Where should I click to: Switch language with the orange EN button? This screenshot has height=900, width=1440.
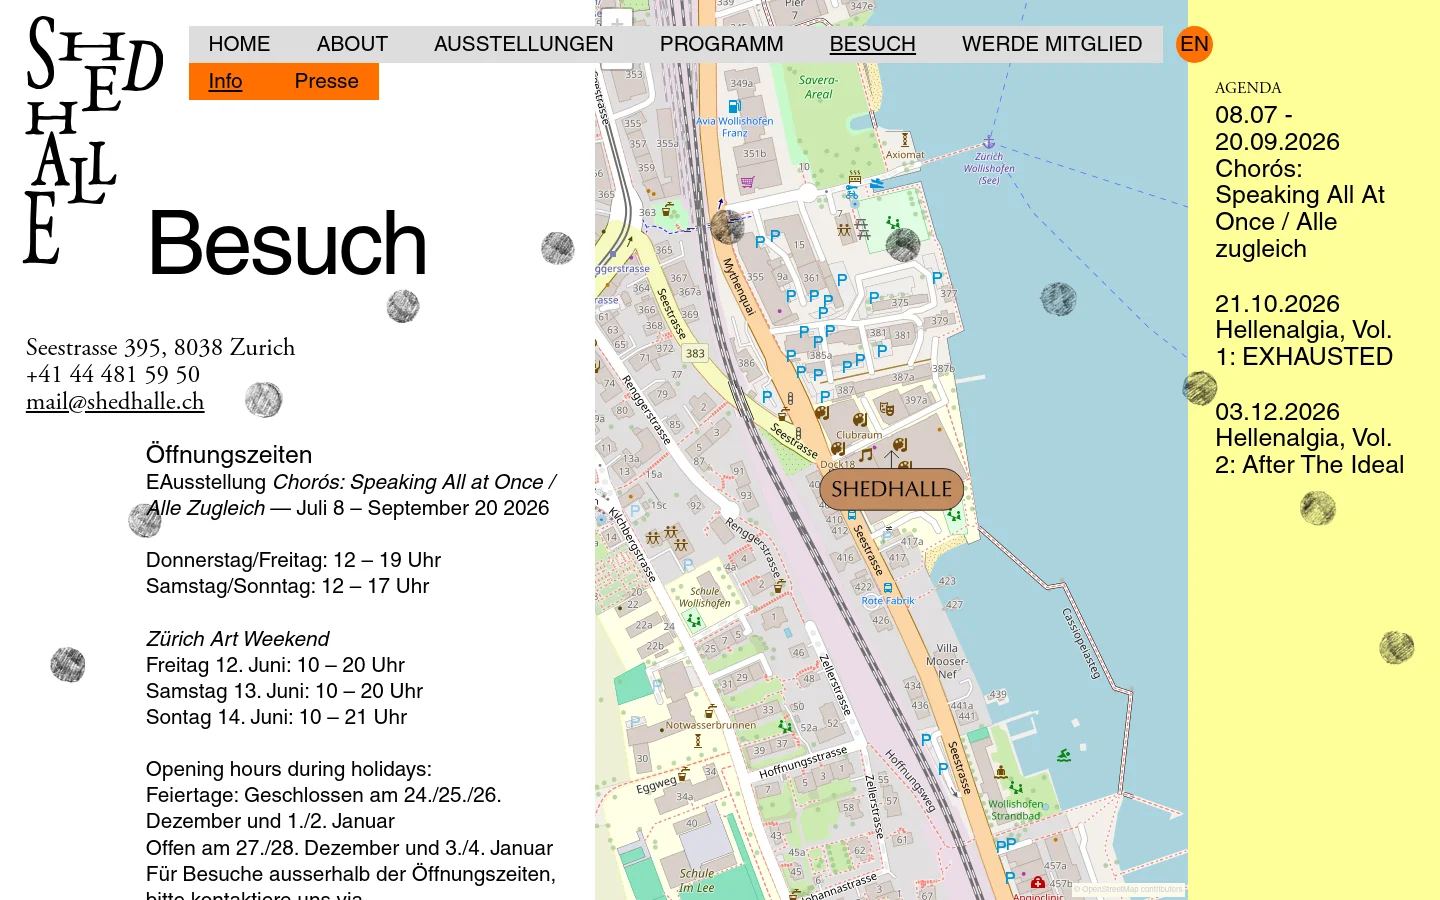[x=1194, y=44]
